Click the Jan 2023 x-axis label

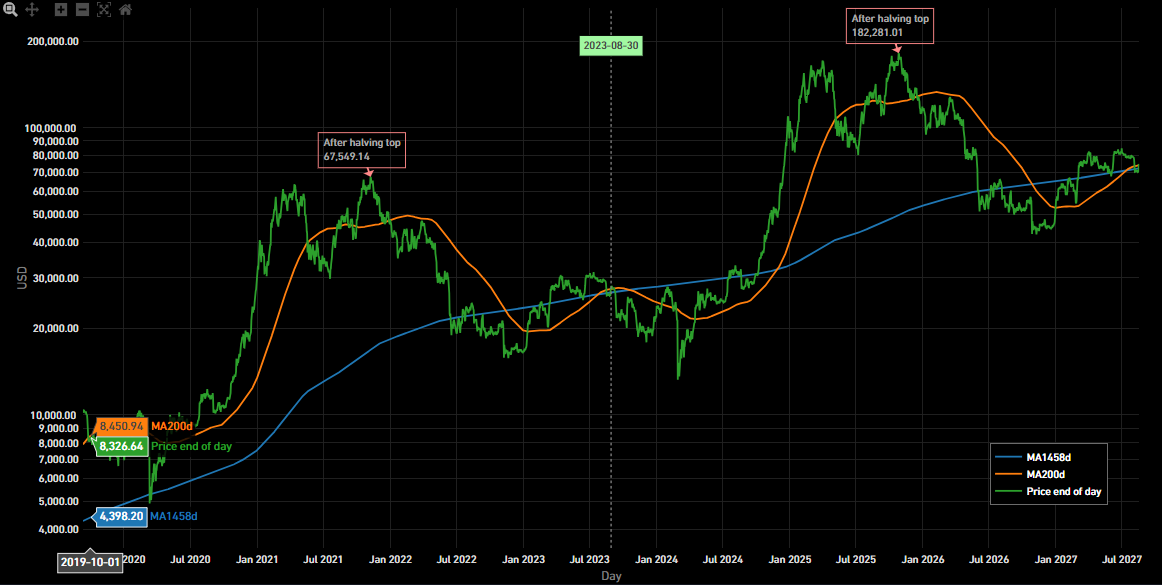(523, 560)
